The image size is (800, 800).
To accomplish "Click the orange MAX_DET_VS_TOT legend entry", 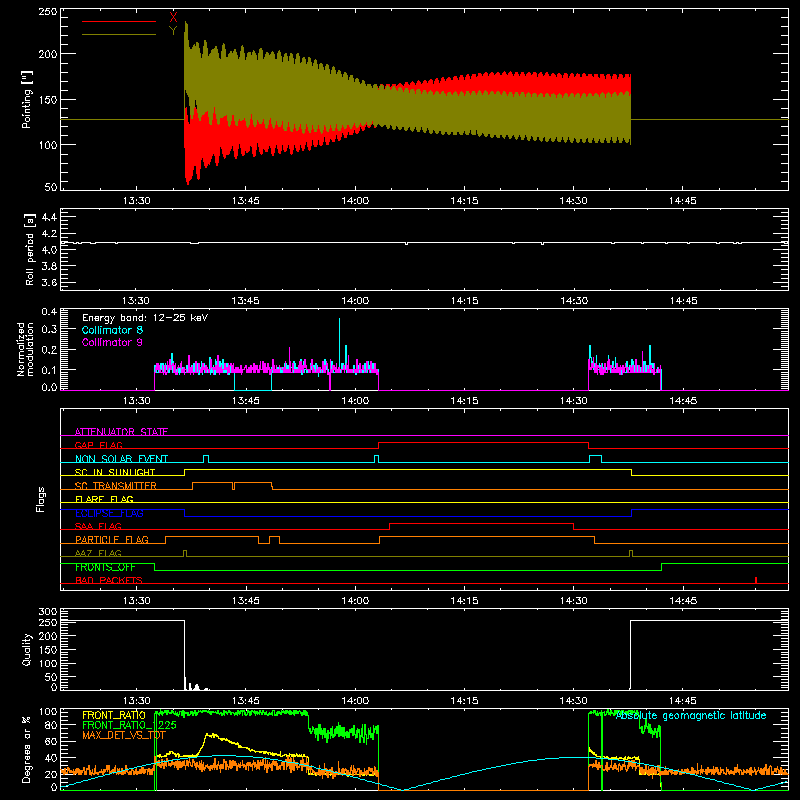I will tap(124, 735).
